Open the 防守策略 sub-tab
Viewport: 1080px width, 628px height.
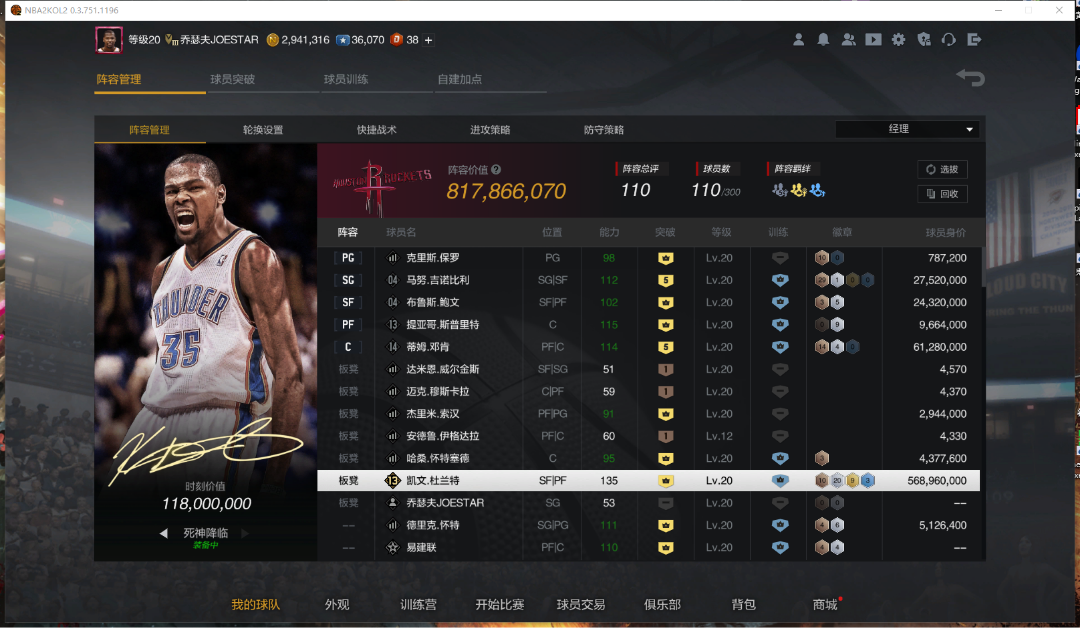604,129
